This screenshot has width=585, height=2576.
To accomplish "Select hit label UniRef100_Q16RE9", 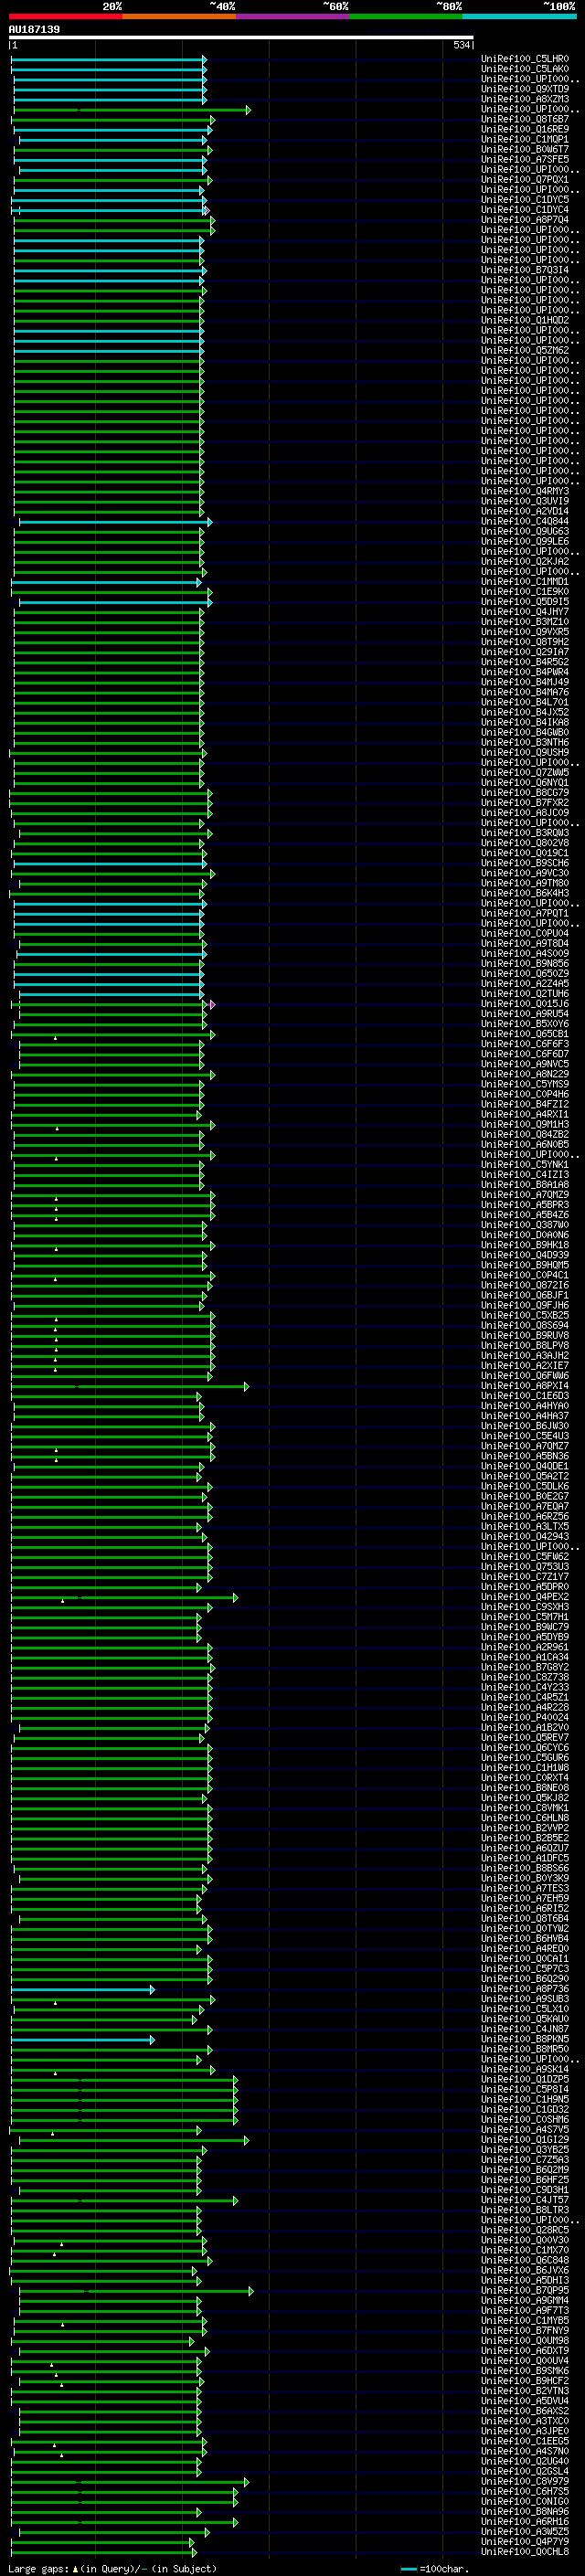I will point(525,129).
